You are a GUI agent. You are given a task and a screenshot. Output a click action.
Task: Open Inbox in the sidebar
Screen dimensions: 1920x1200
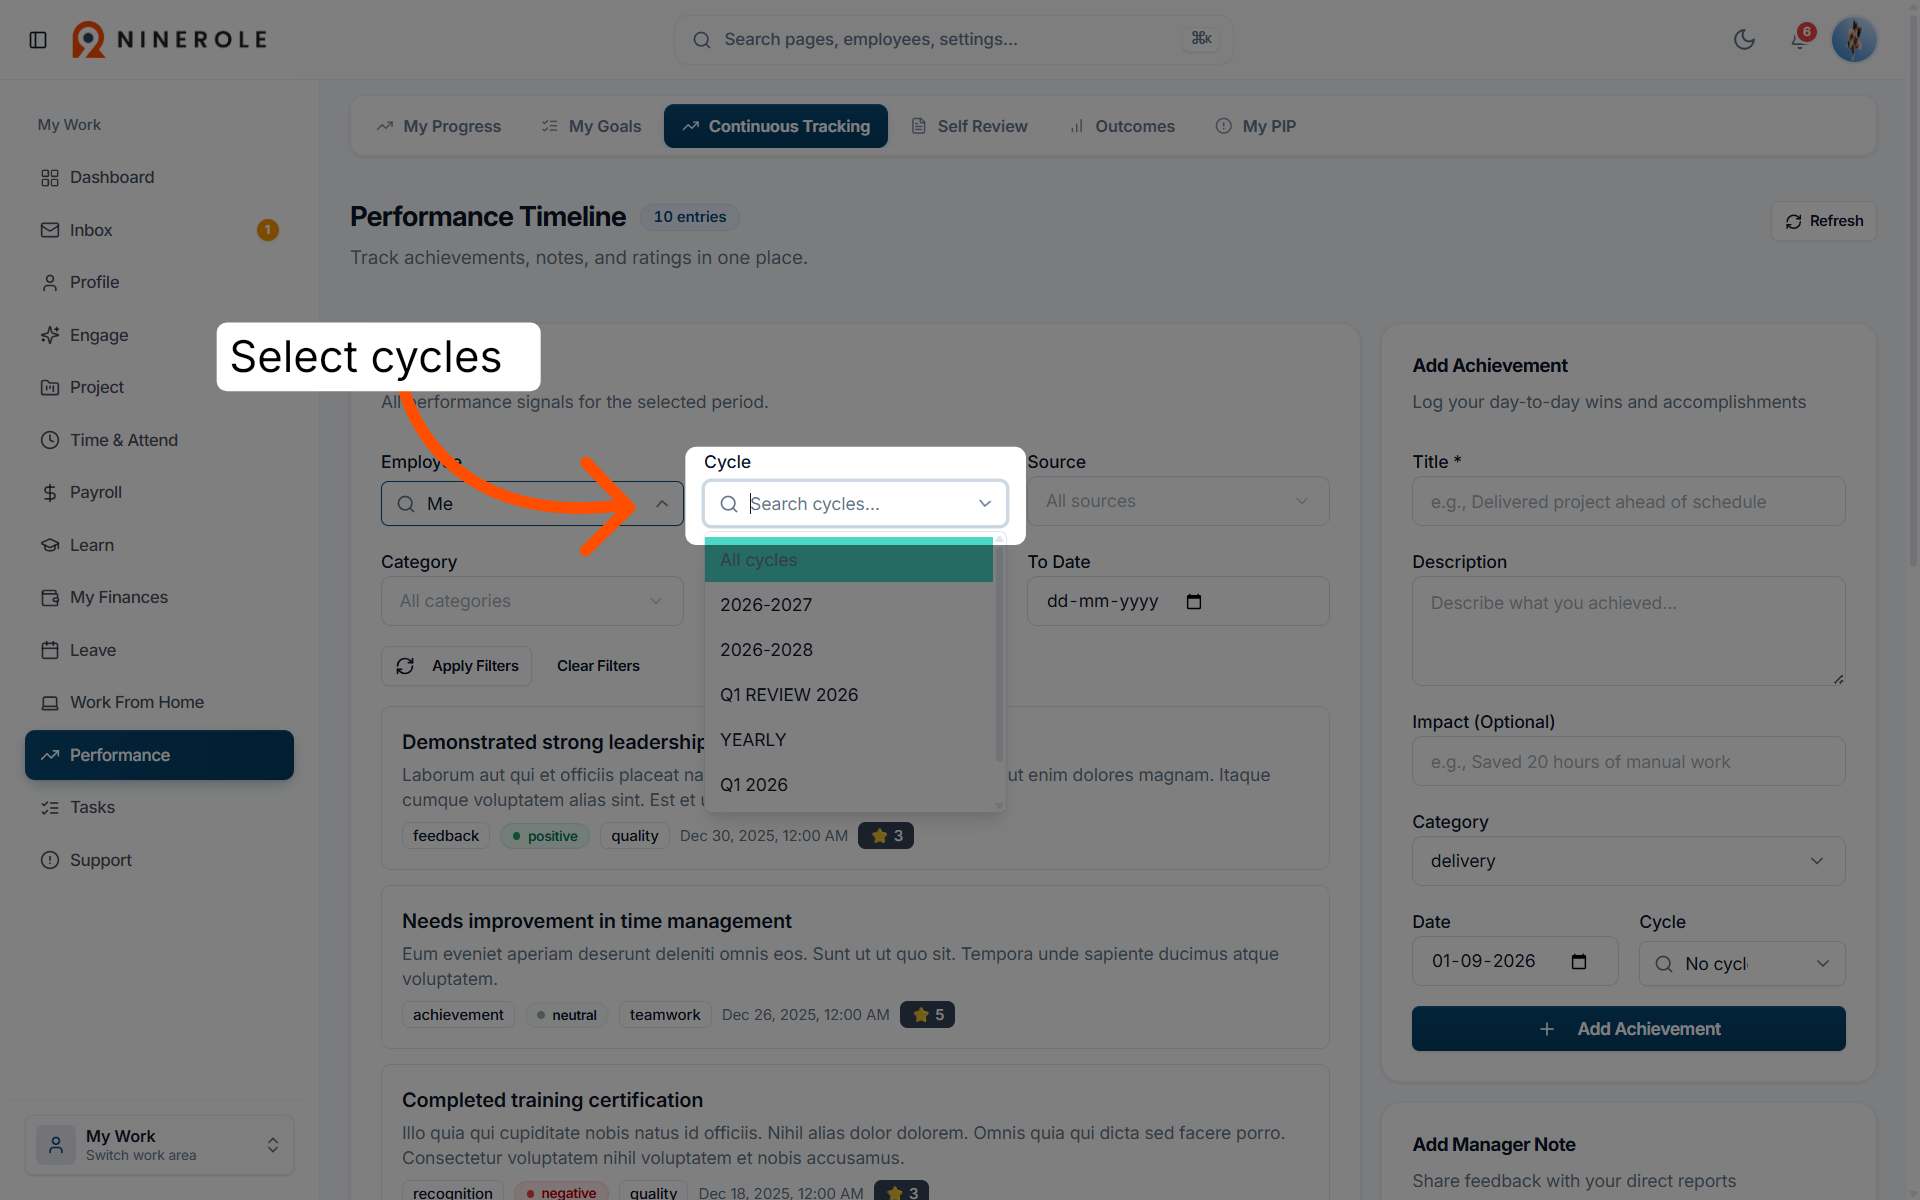point(159,230)
